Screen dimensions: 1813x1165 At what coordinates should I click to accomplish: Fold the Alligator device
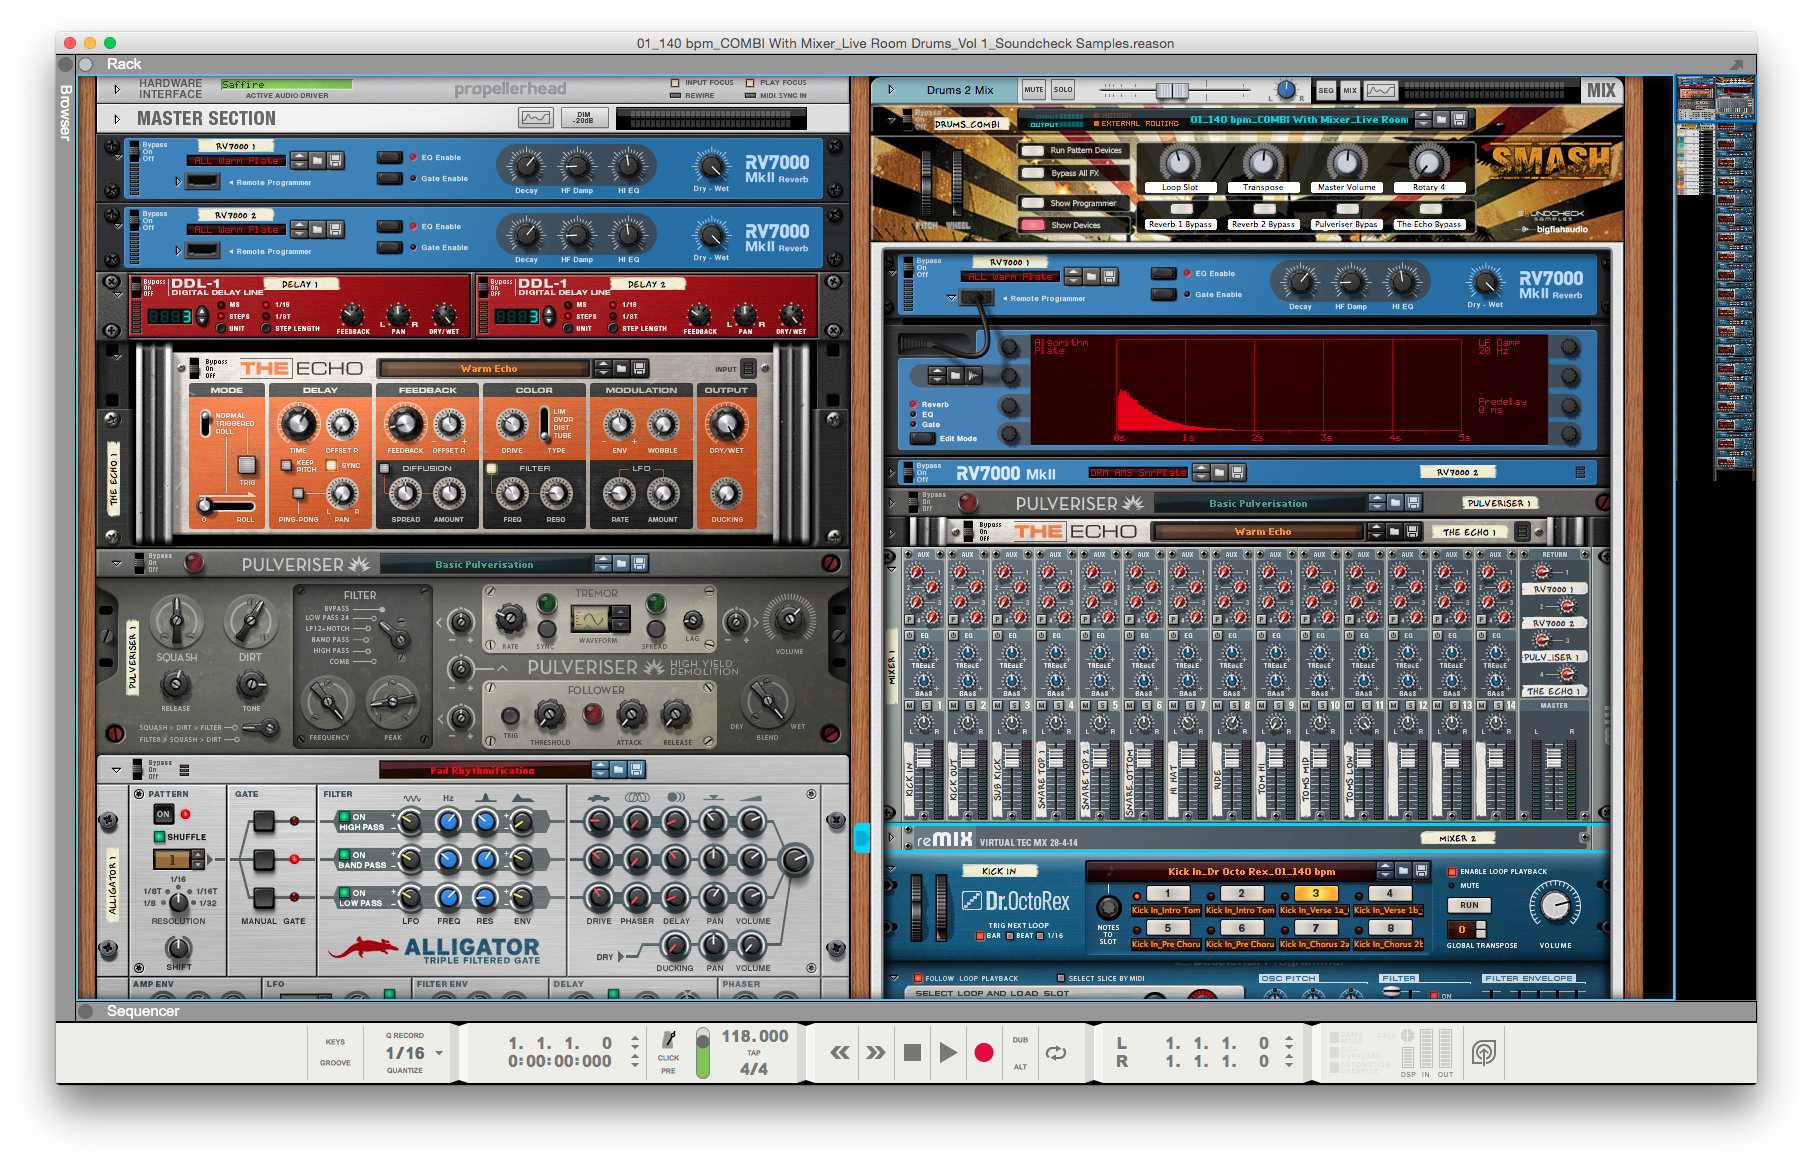tap(117, 770)
